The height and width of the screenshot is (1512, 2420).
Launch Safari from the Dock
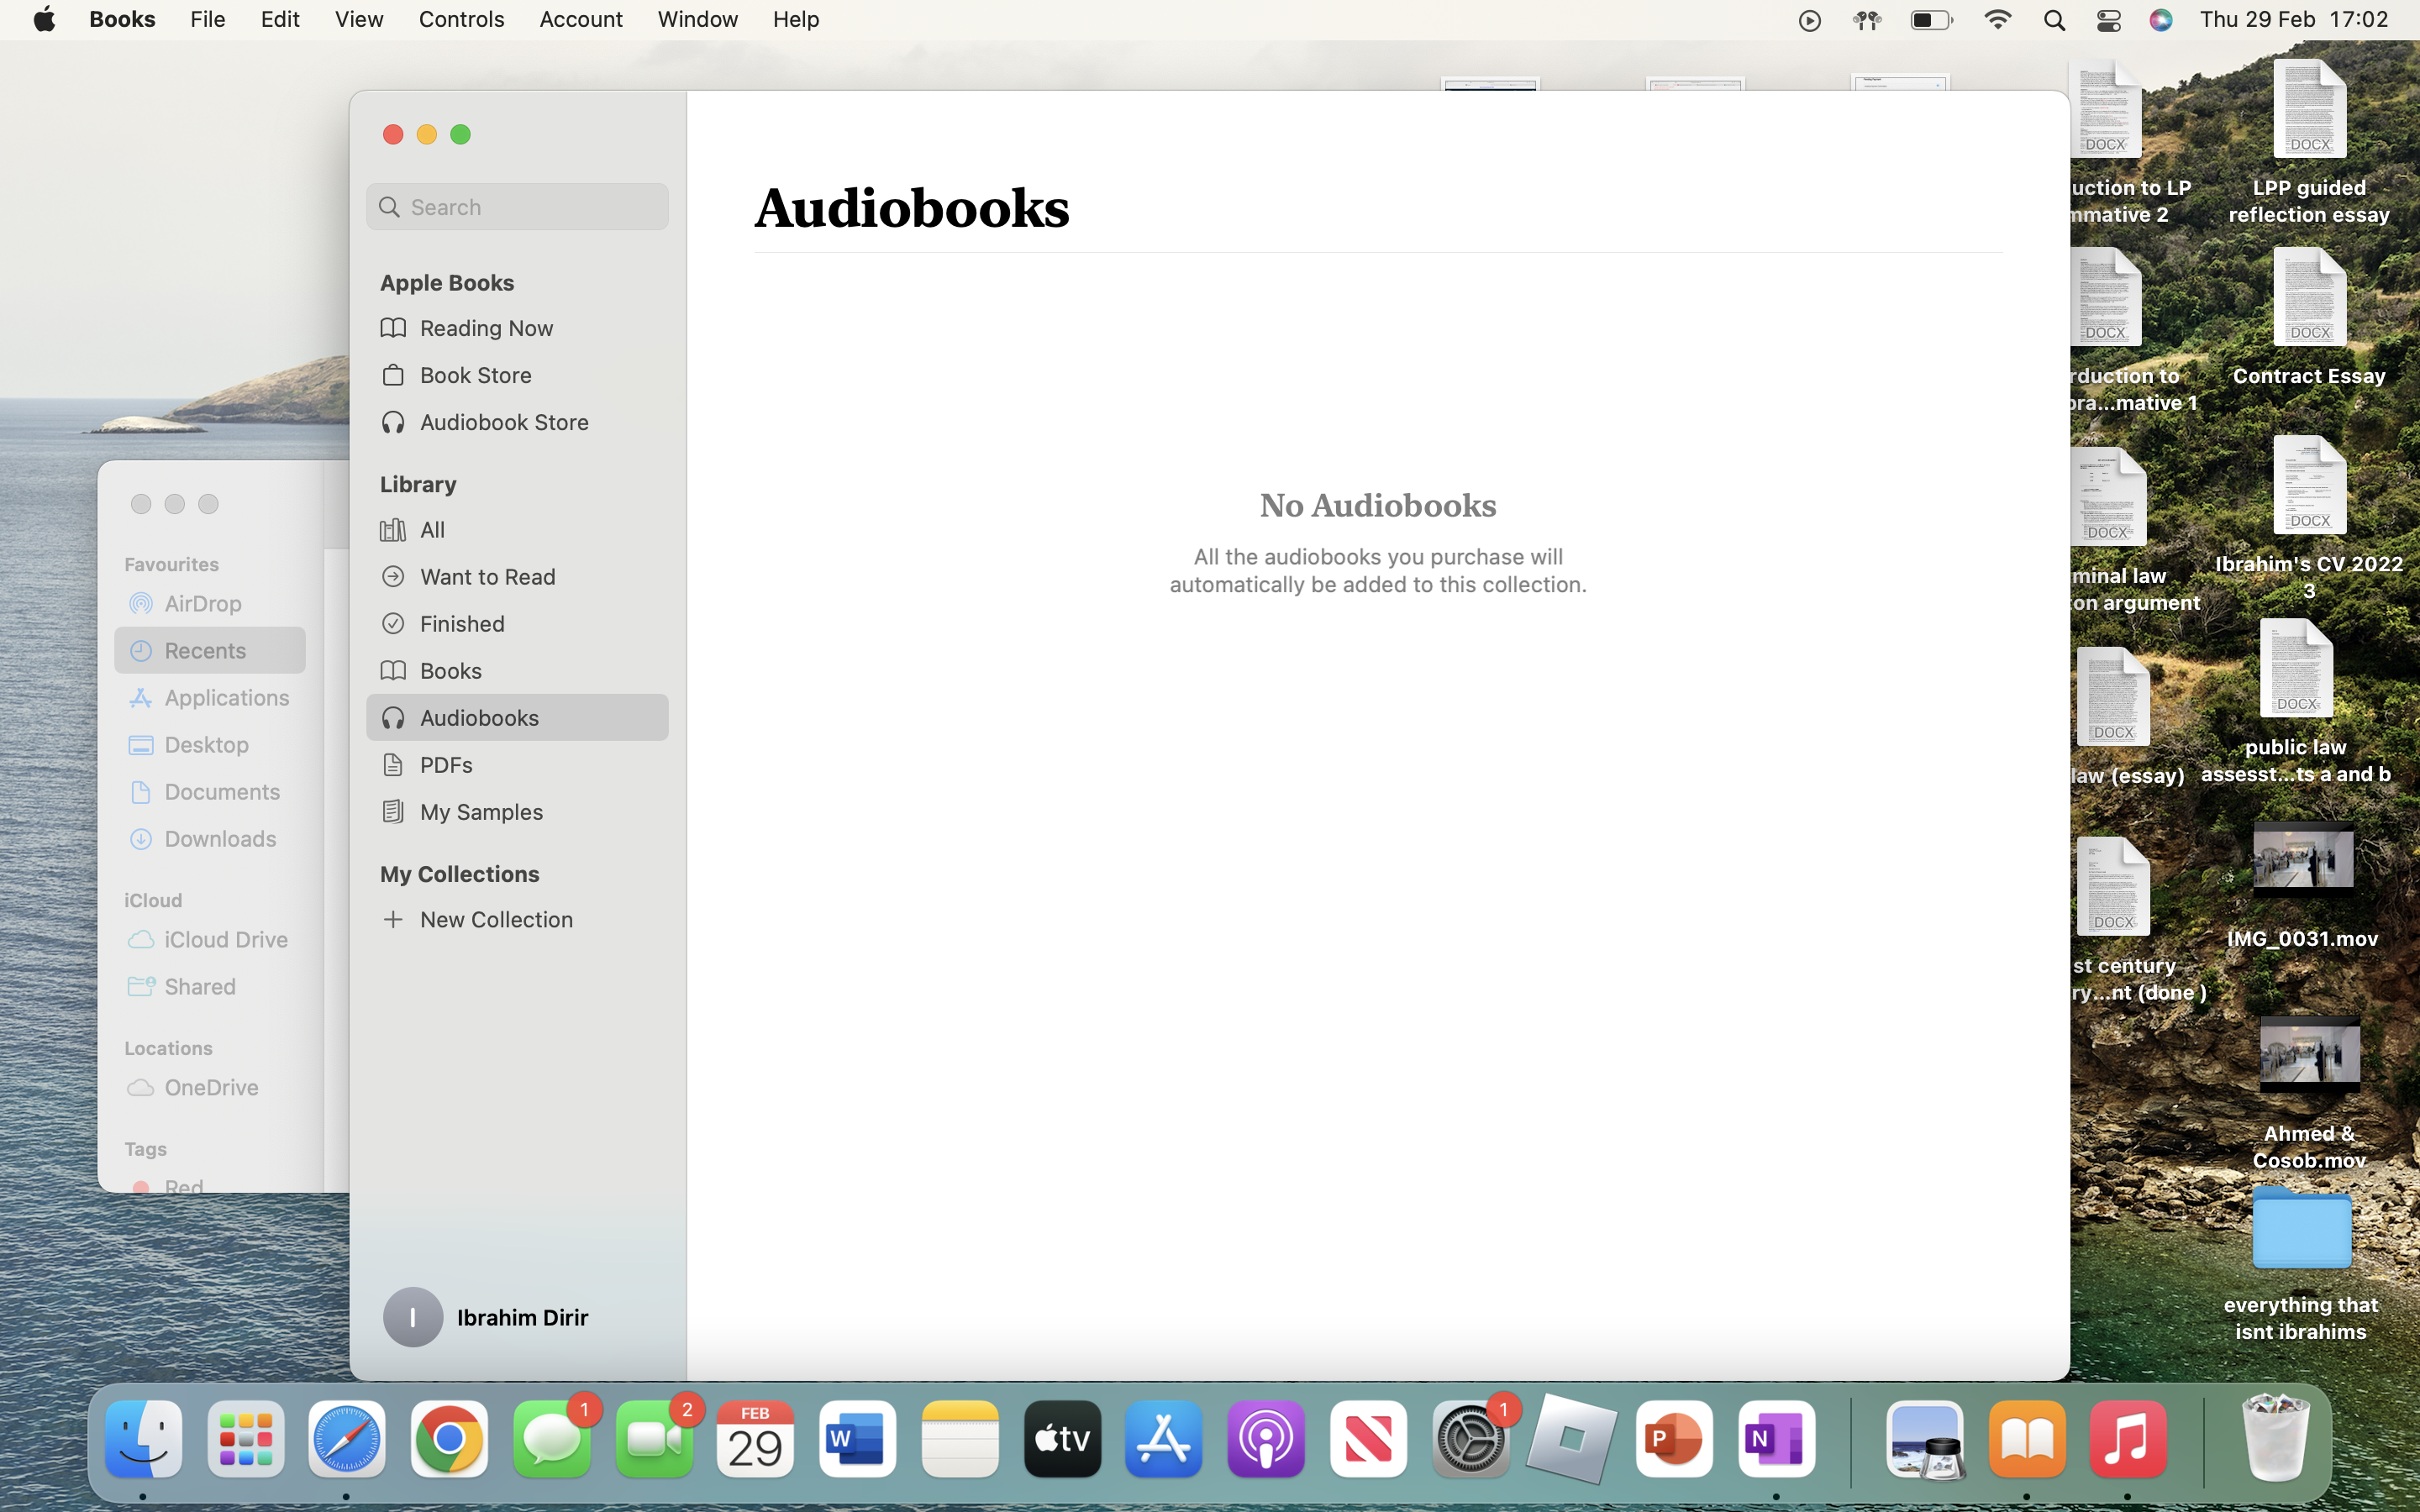click(x=347, y=1440)
